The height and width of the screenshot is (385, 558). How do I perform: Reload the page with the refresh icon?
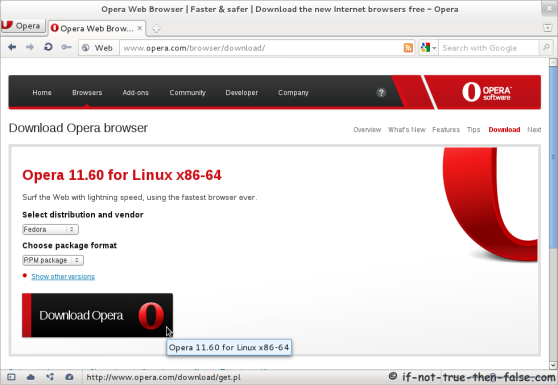point(48,47)
